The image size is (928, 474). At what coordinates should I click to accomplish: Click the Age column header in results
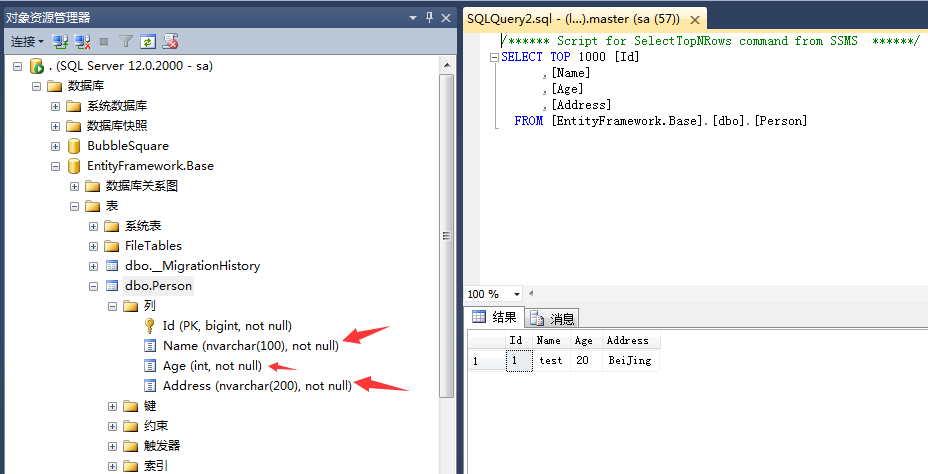584,340
